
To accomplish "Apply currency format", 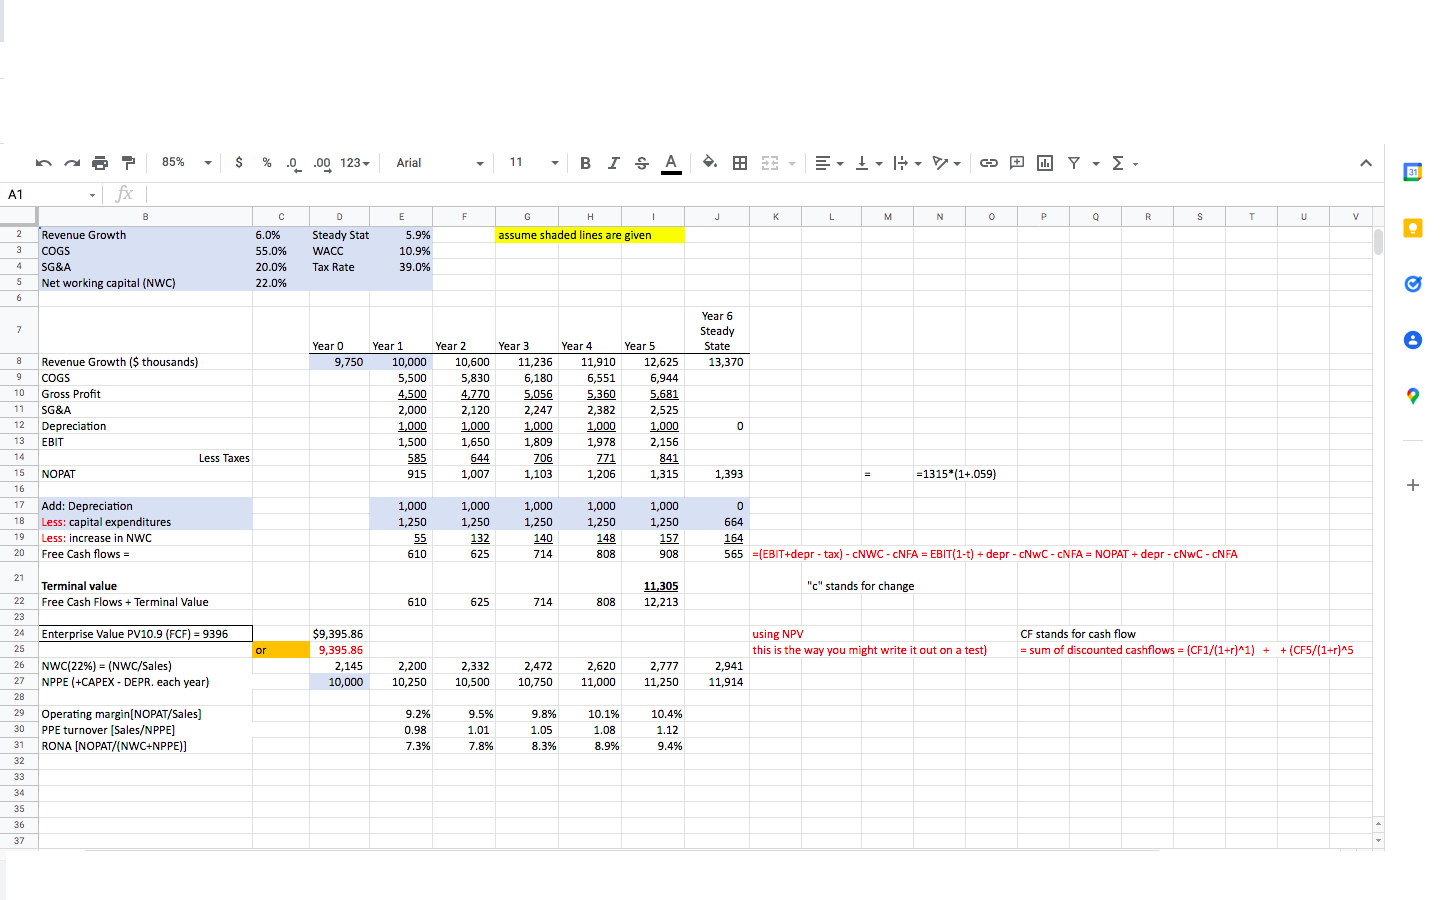I will click(238, 162).
